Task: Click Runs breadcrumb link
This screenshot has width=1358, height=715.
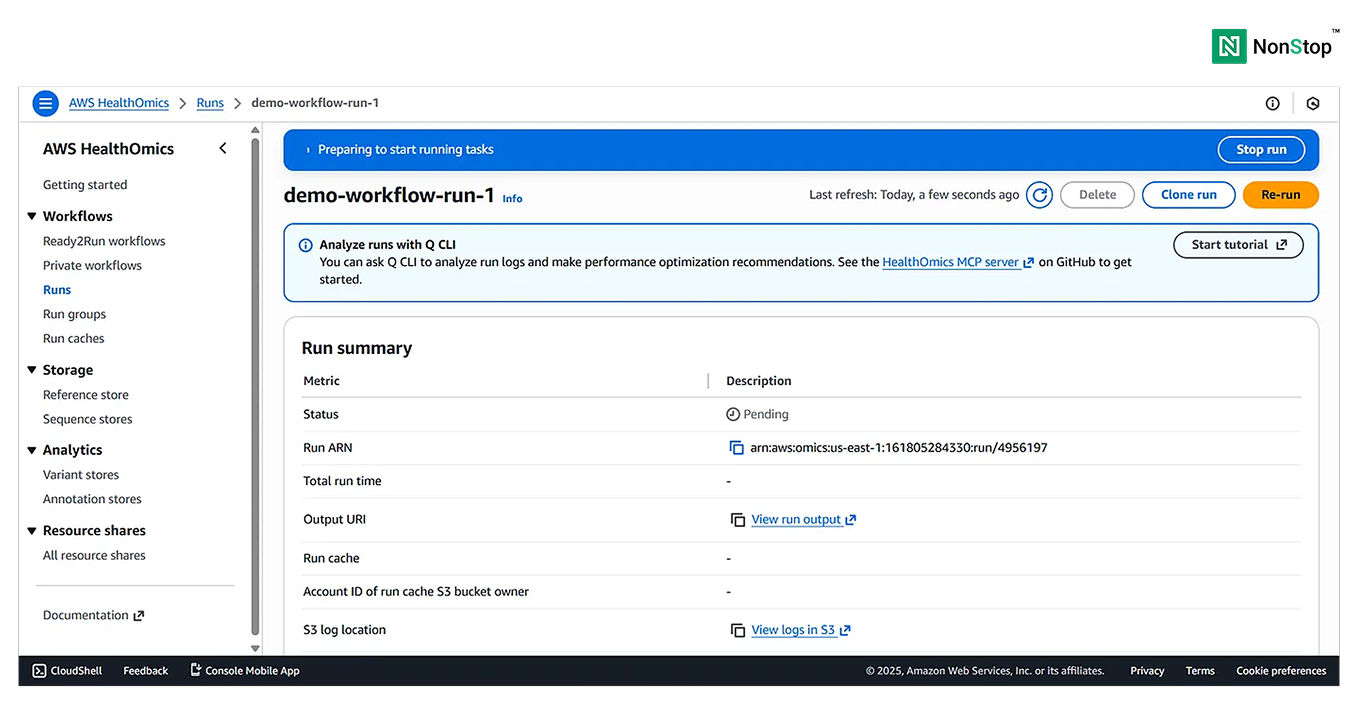Action: [x=210, y=103]
